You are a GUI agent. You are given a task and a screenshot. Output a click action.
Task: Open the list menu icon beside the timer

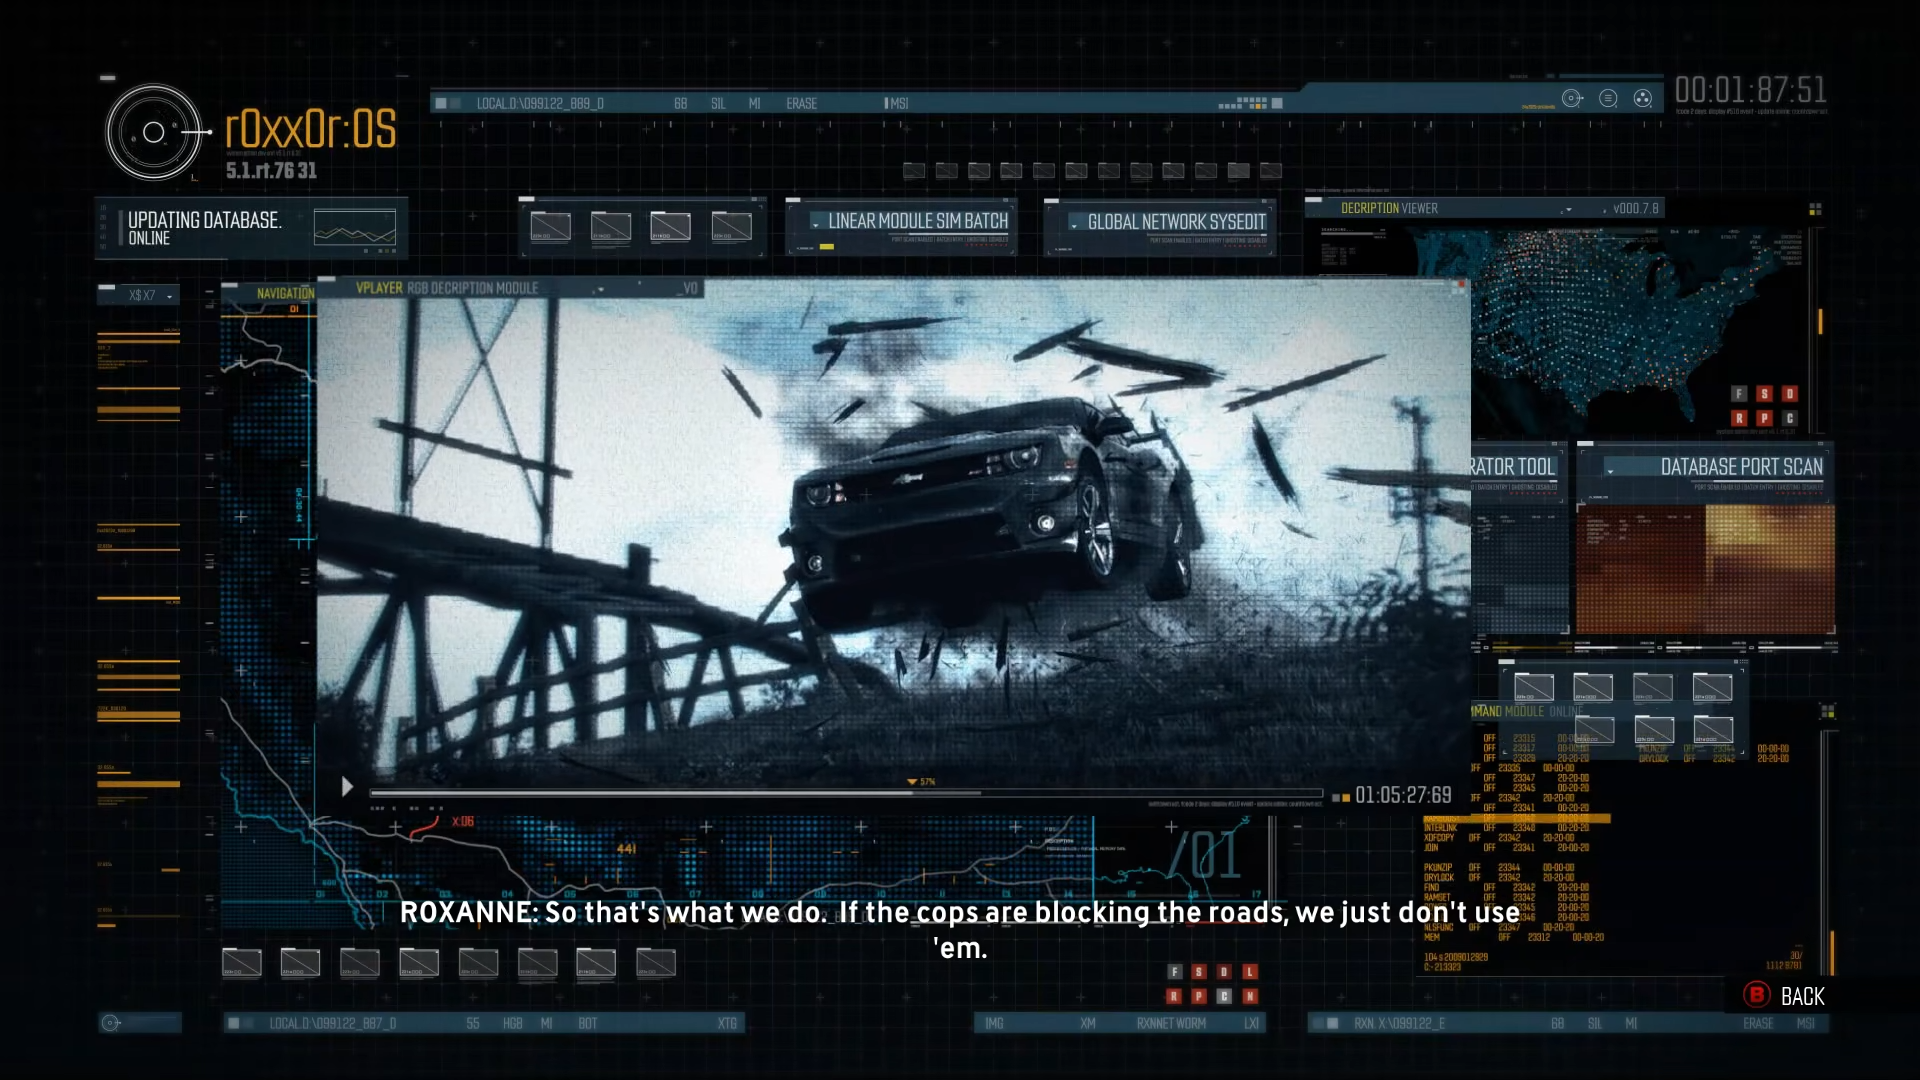[1608, 98]
